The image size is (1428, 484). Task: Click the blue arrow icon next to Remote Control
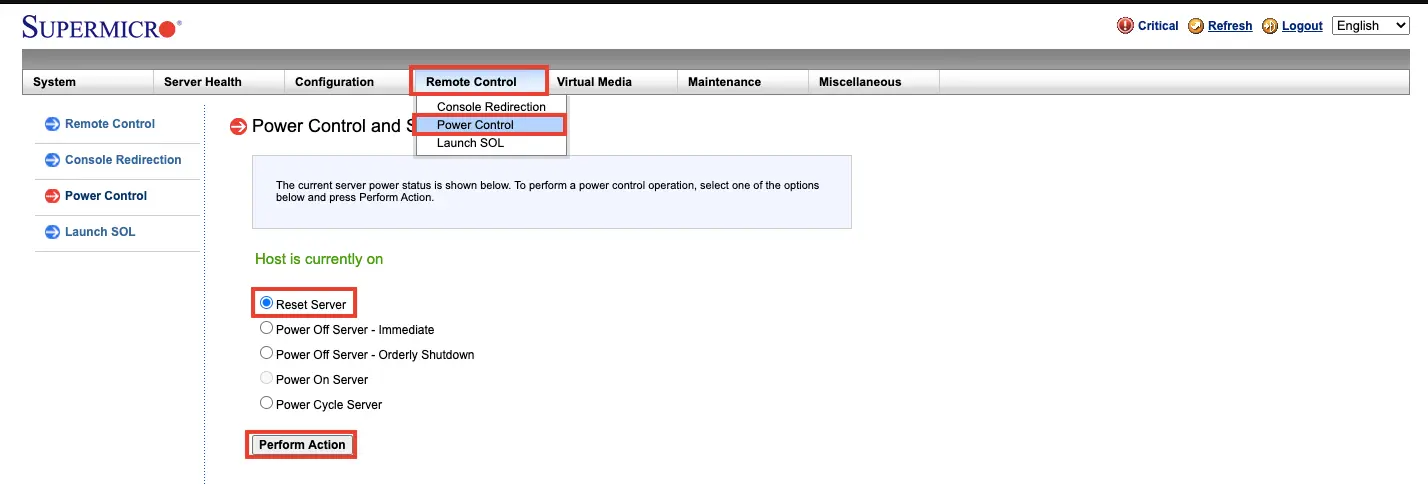(x=52, y=124)
